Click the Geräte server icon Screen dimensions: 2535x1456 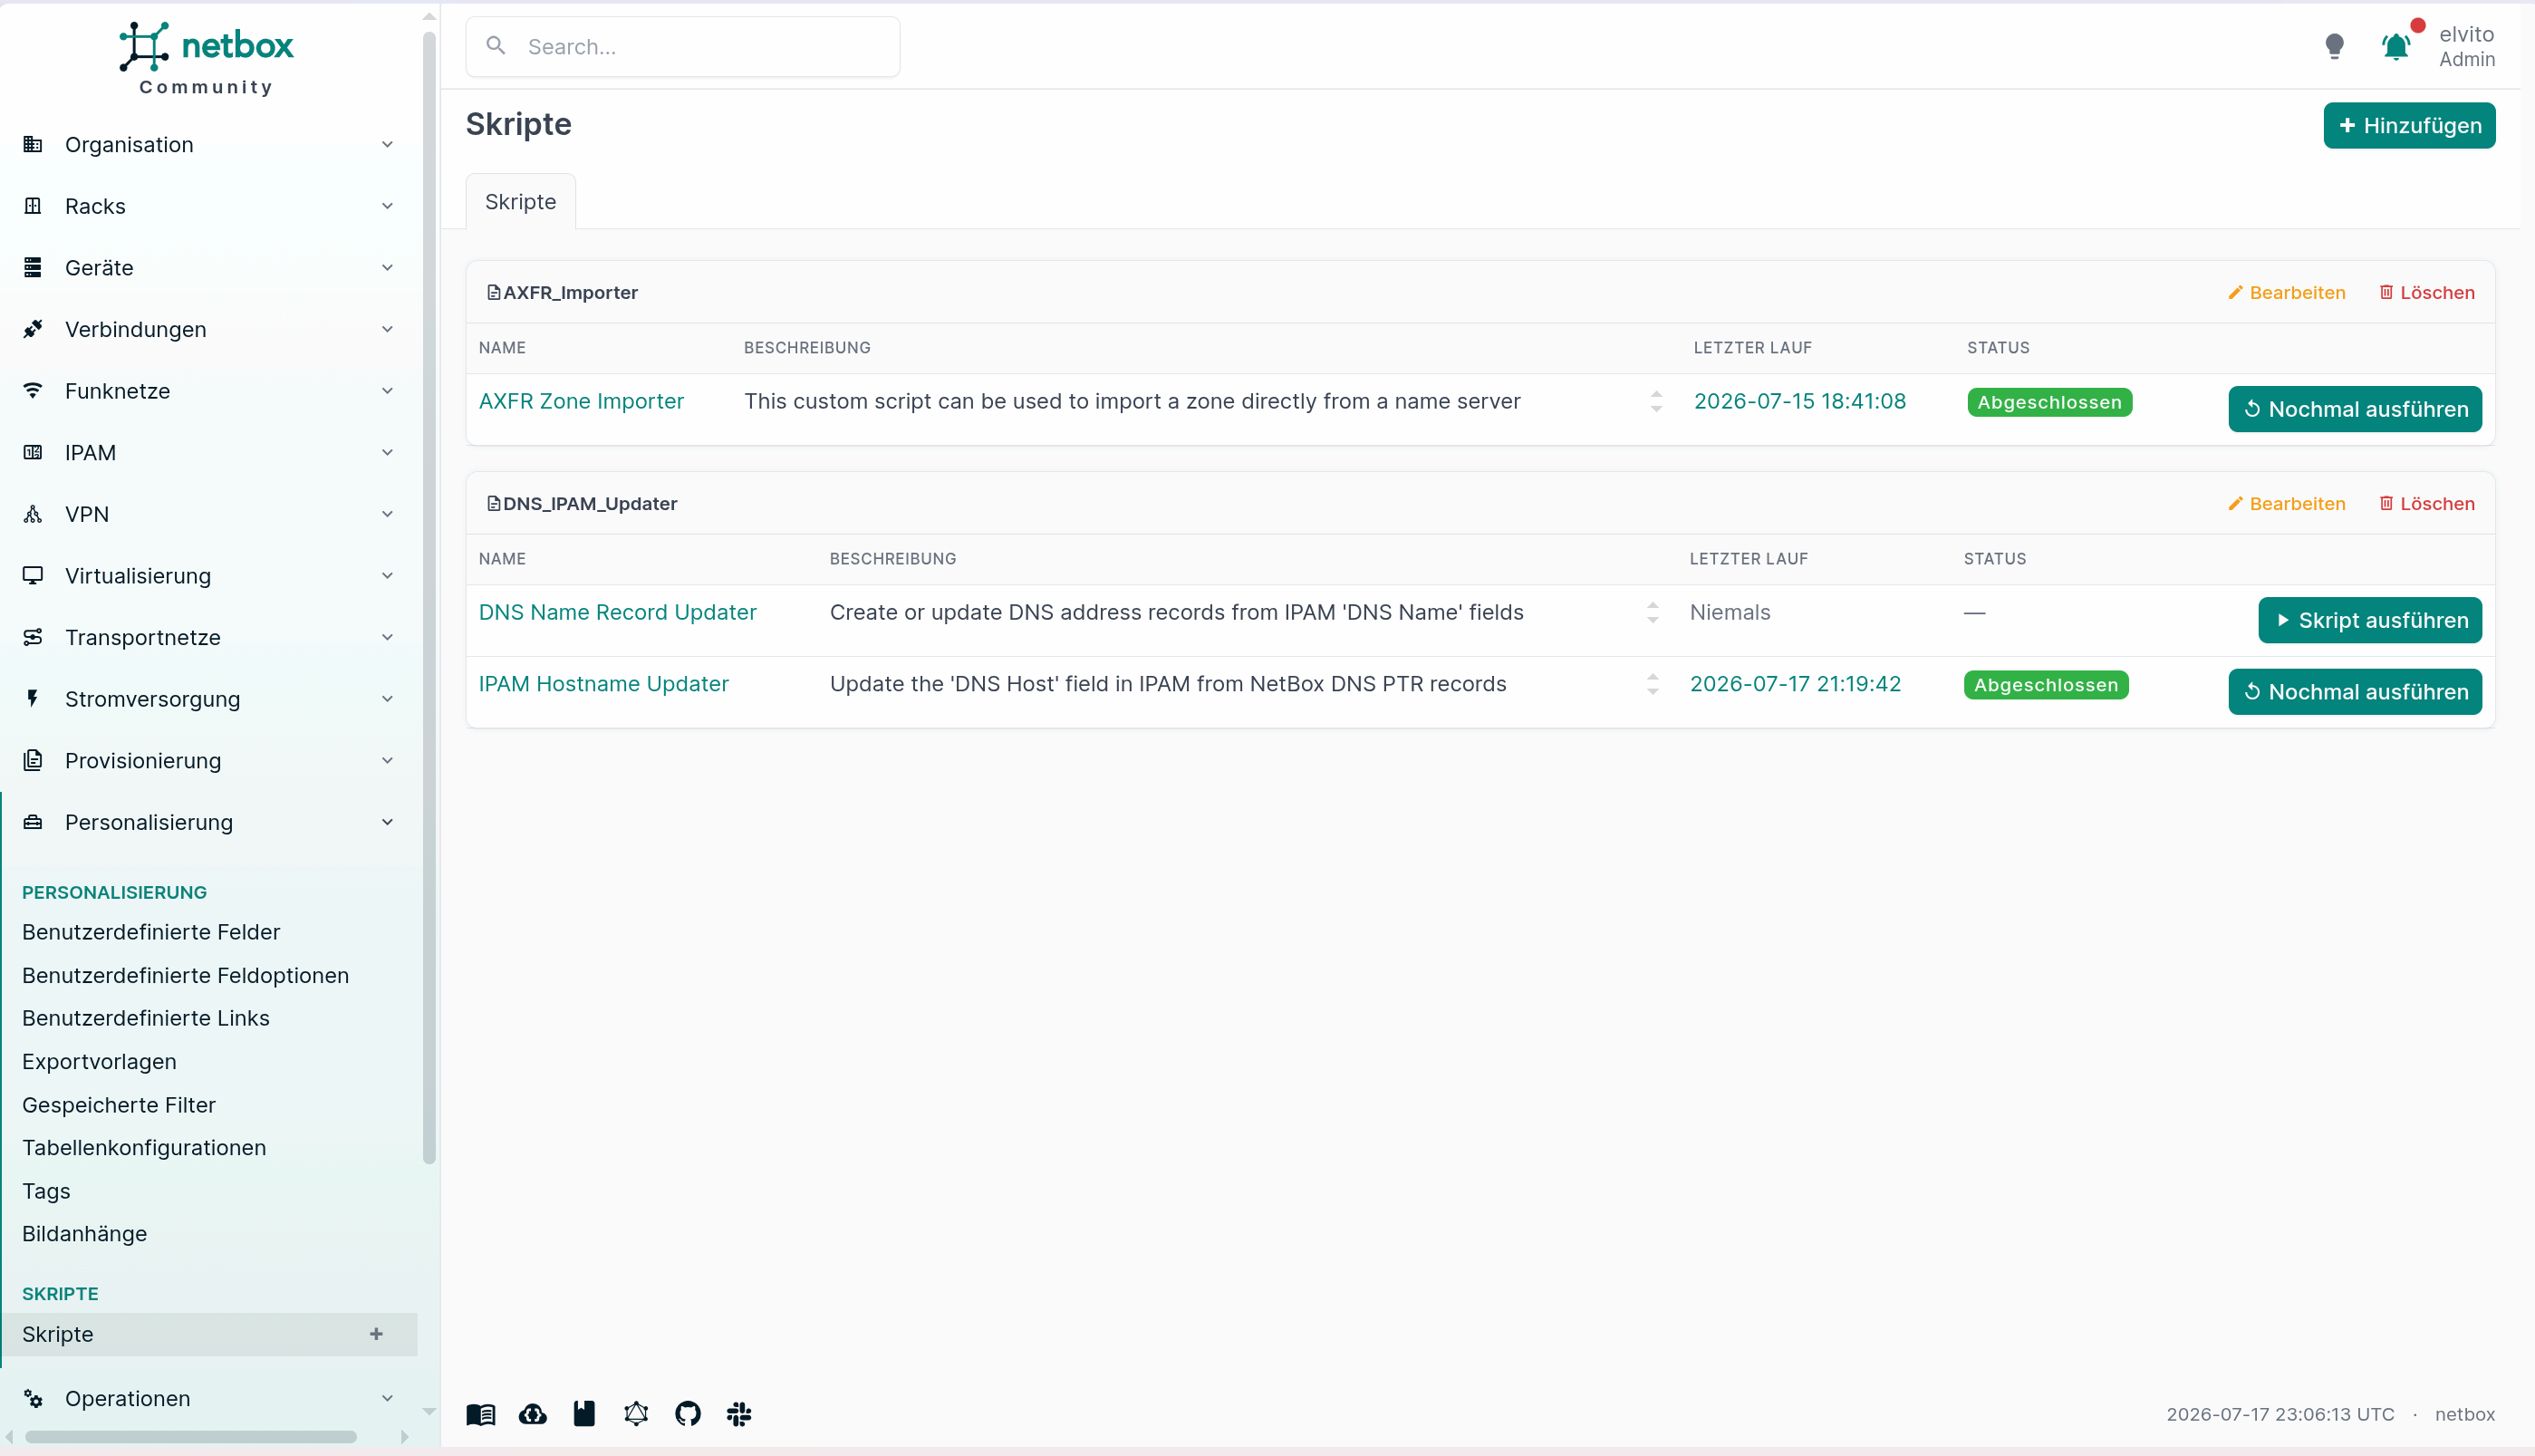point(33,268)
